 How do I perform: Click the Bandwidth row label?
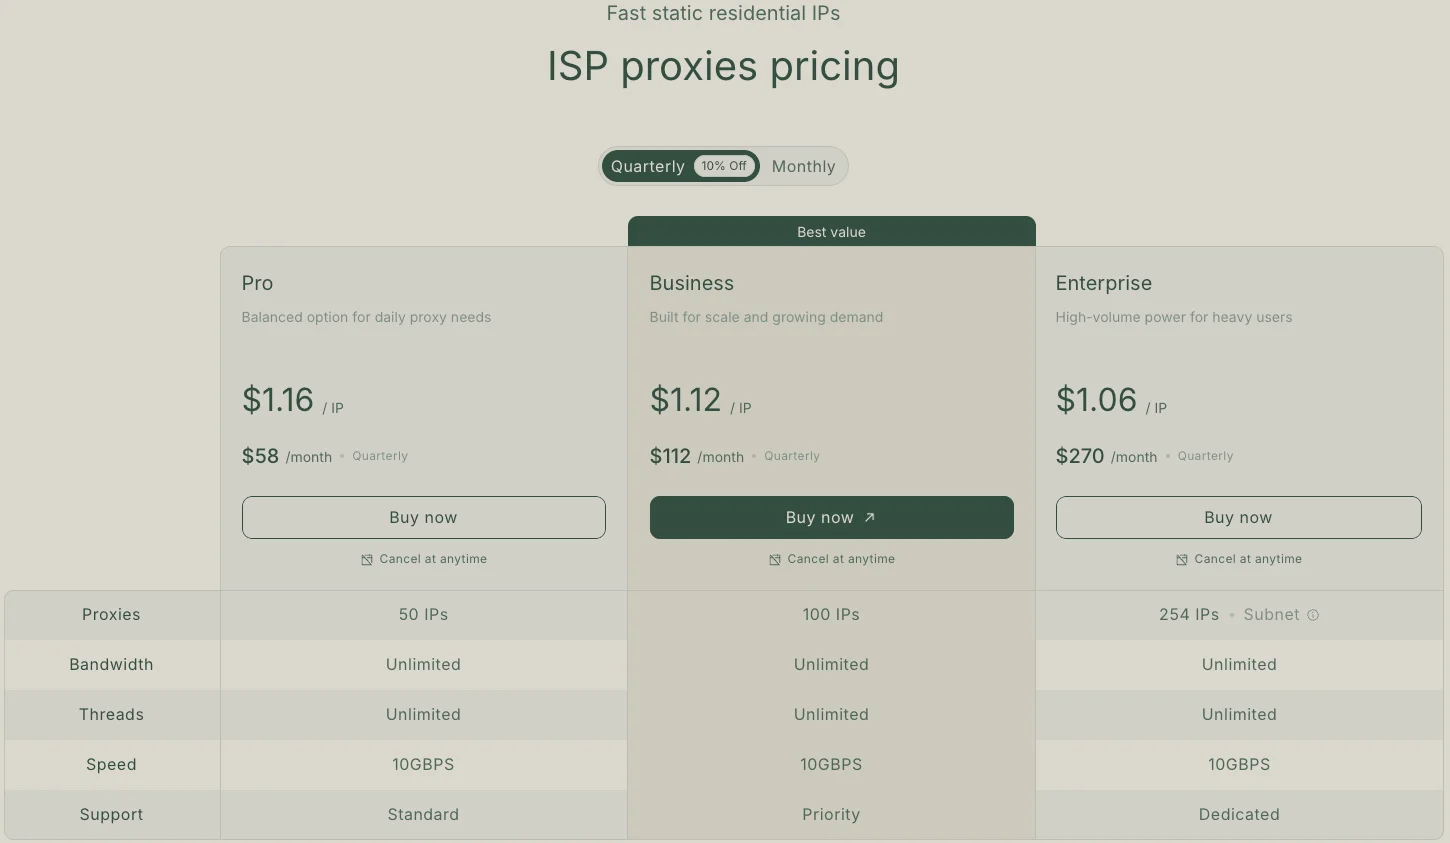point(111,664)
